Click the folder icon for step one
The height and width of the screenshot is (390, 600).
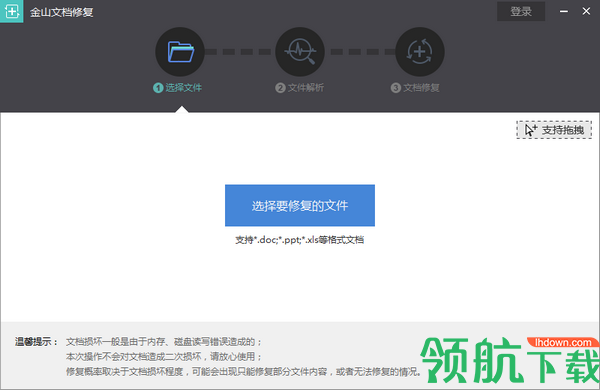180,52
